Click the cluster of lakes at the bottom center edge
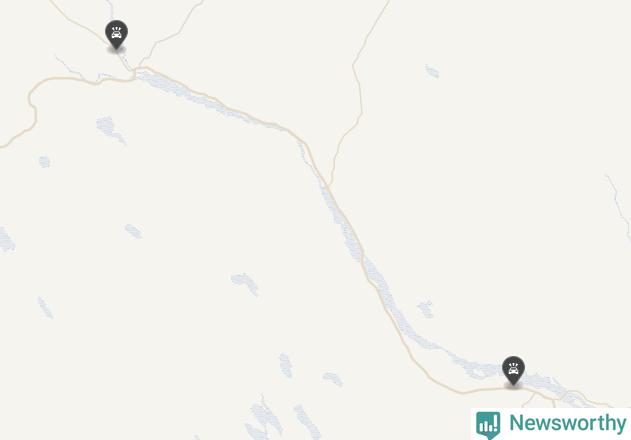 click(282, 421)
